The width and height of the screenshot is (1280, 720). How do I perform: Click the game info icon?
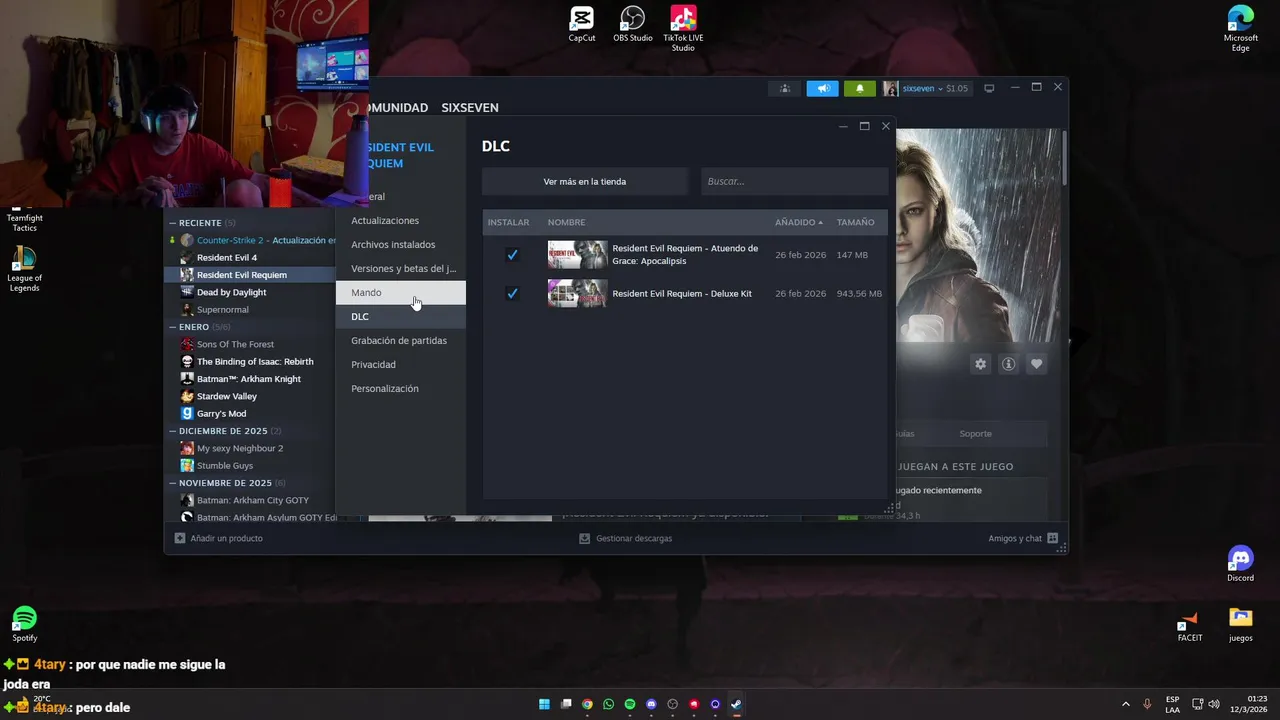point(1008,364)
